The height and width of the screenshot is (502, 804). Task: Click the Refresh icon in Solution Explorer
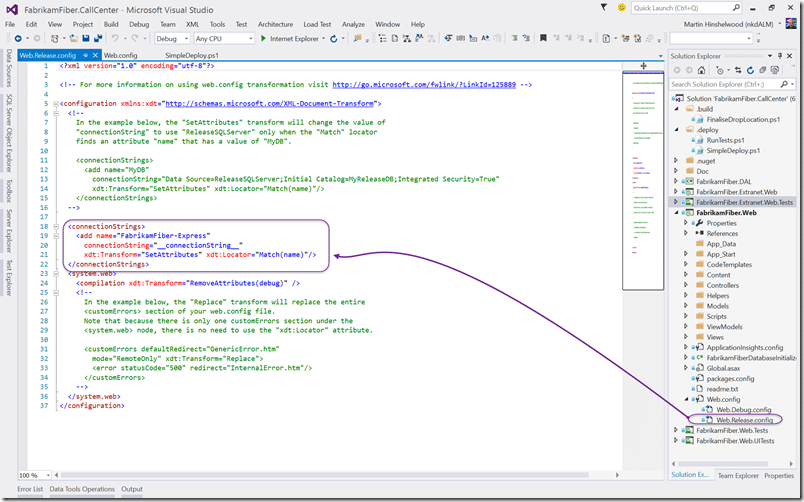(750, 70)
